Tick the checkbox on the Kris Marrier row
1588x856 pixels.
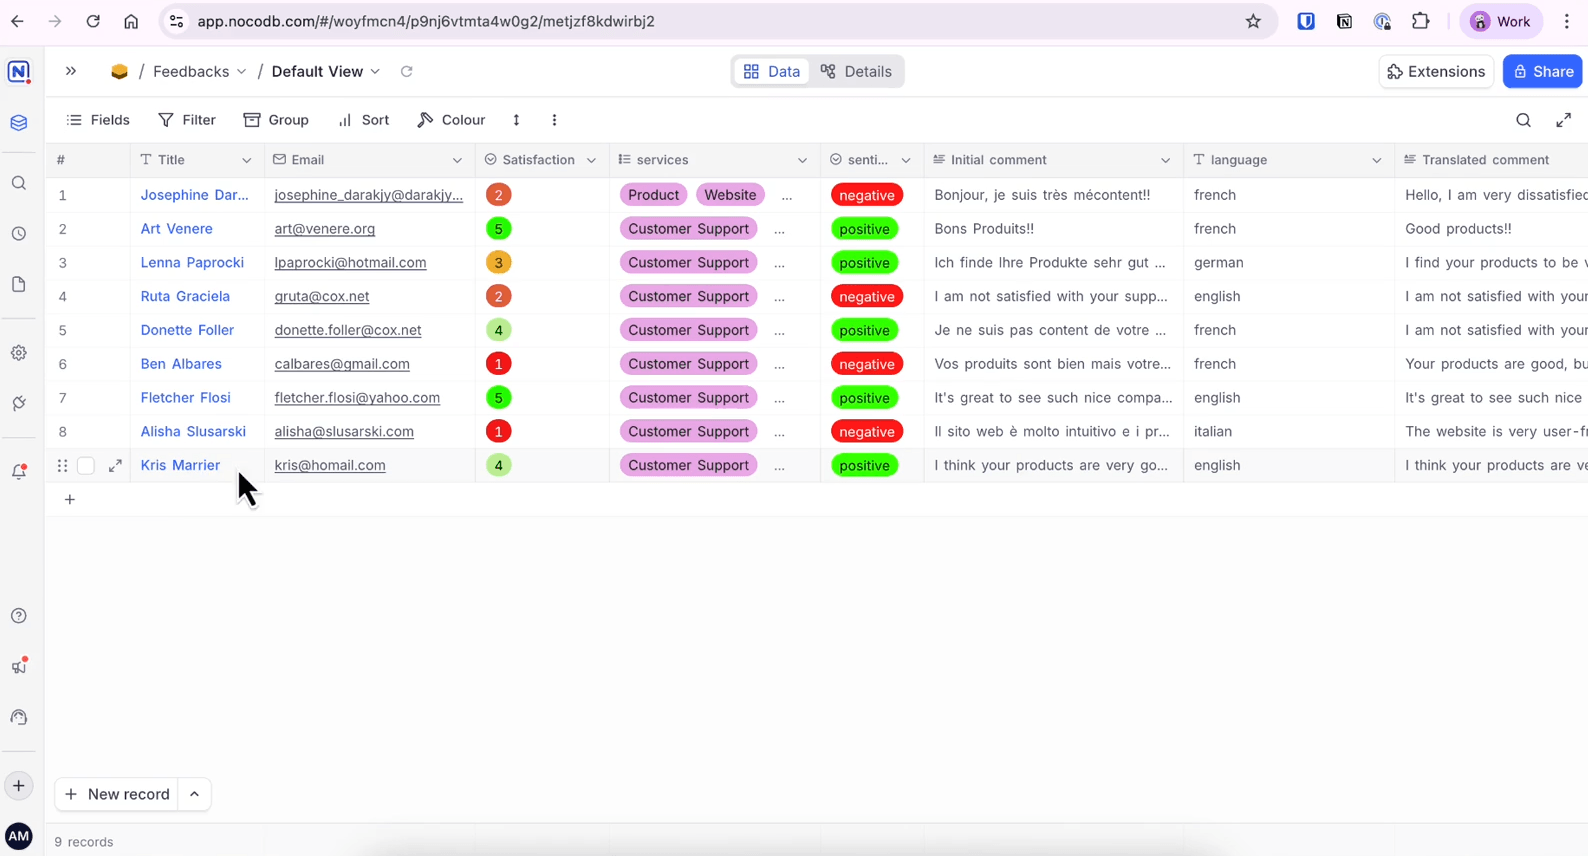pos(86,466)
